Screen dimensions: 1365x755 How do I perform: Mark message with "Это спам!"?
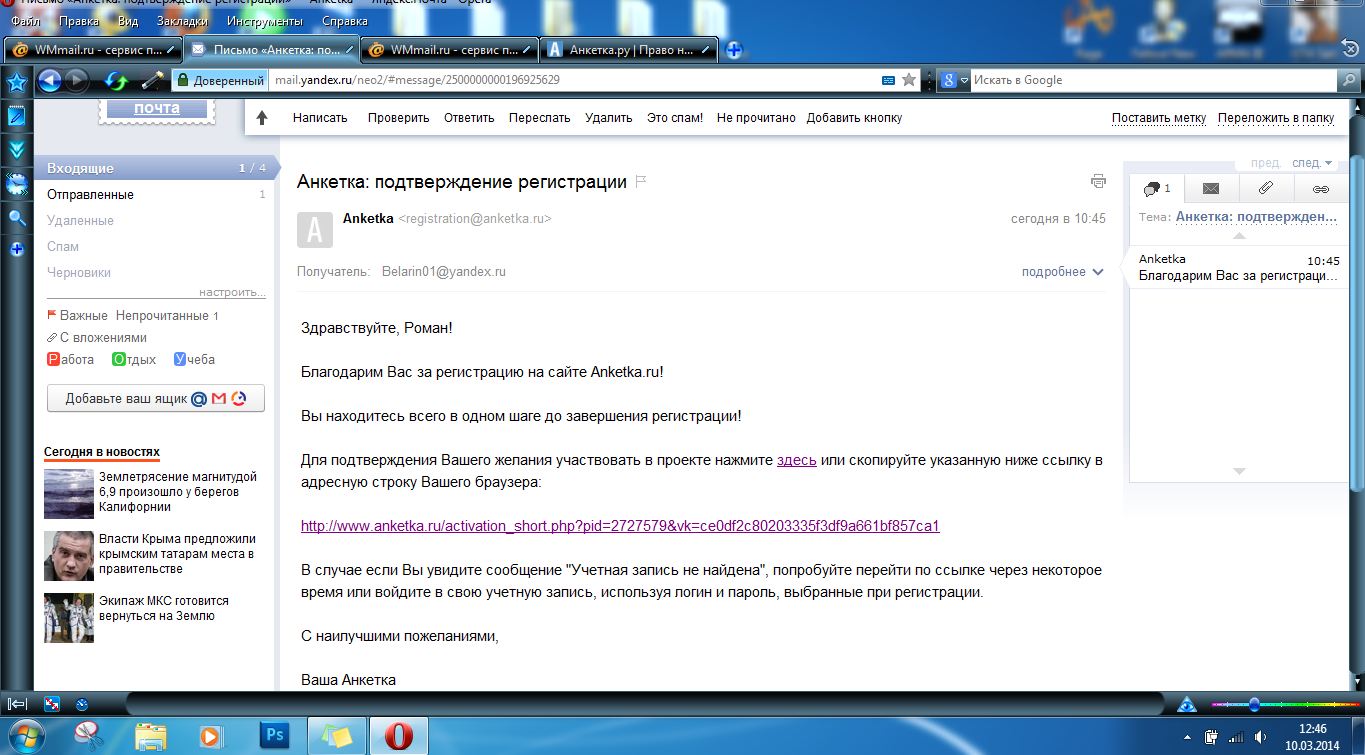pyautogui.click(x=675, y=117)
